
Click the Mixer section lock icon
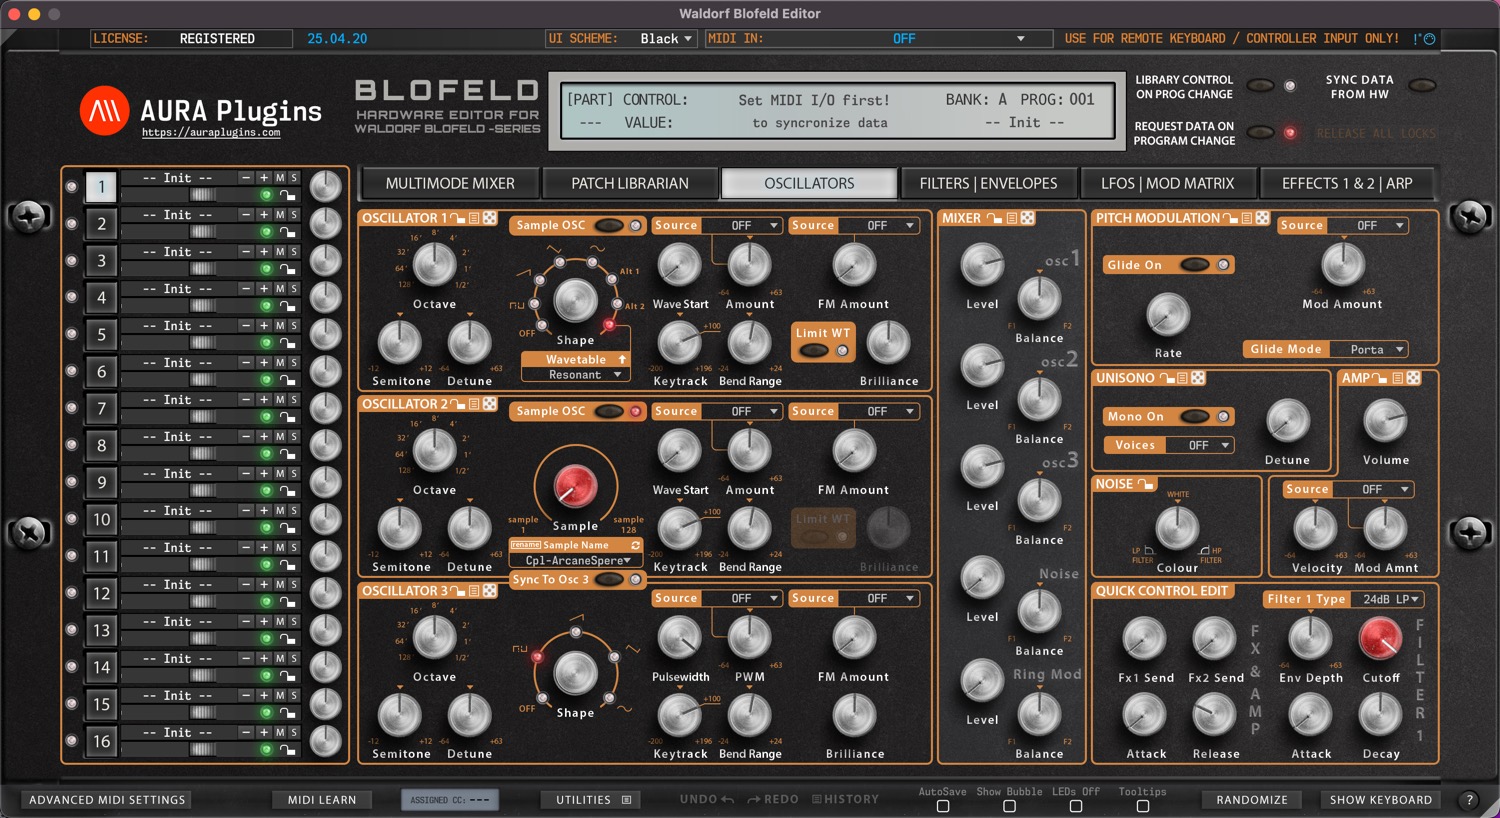(x=994, y=218)
